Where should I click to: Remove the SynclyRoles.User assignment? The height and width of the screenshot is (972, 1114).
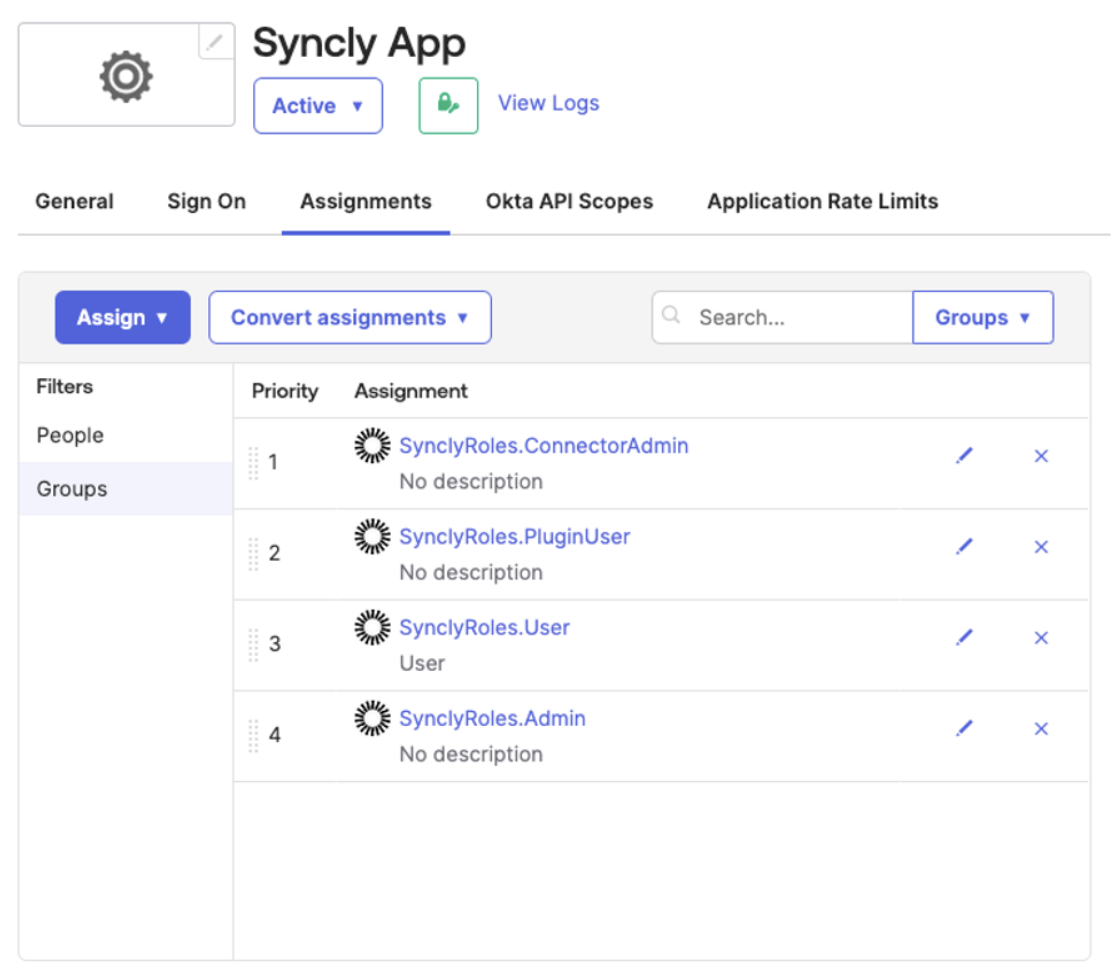pos(1041,638)
